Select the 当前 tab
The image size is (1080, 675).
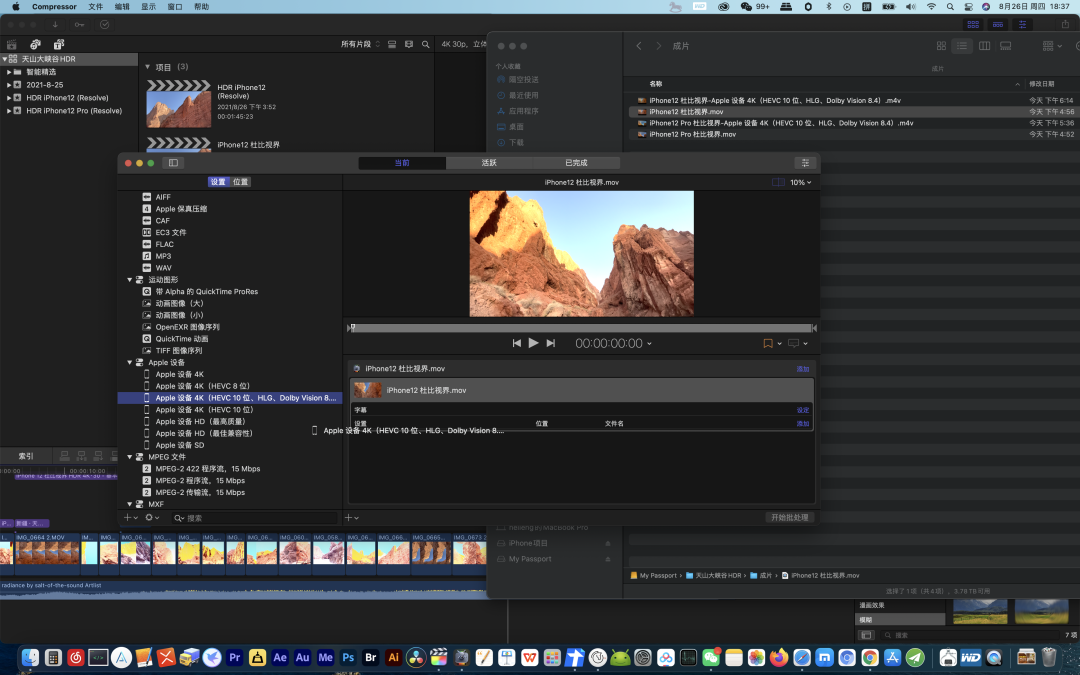pos(402,163)
